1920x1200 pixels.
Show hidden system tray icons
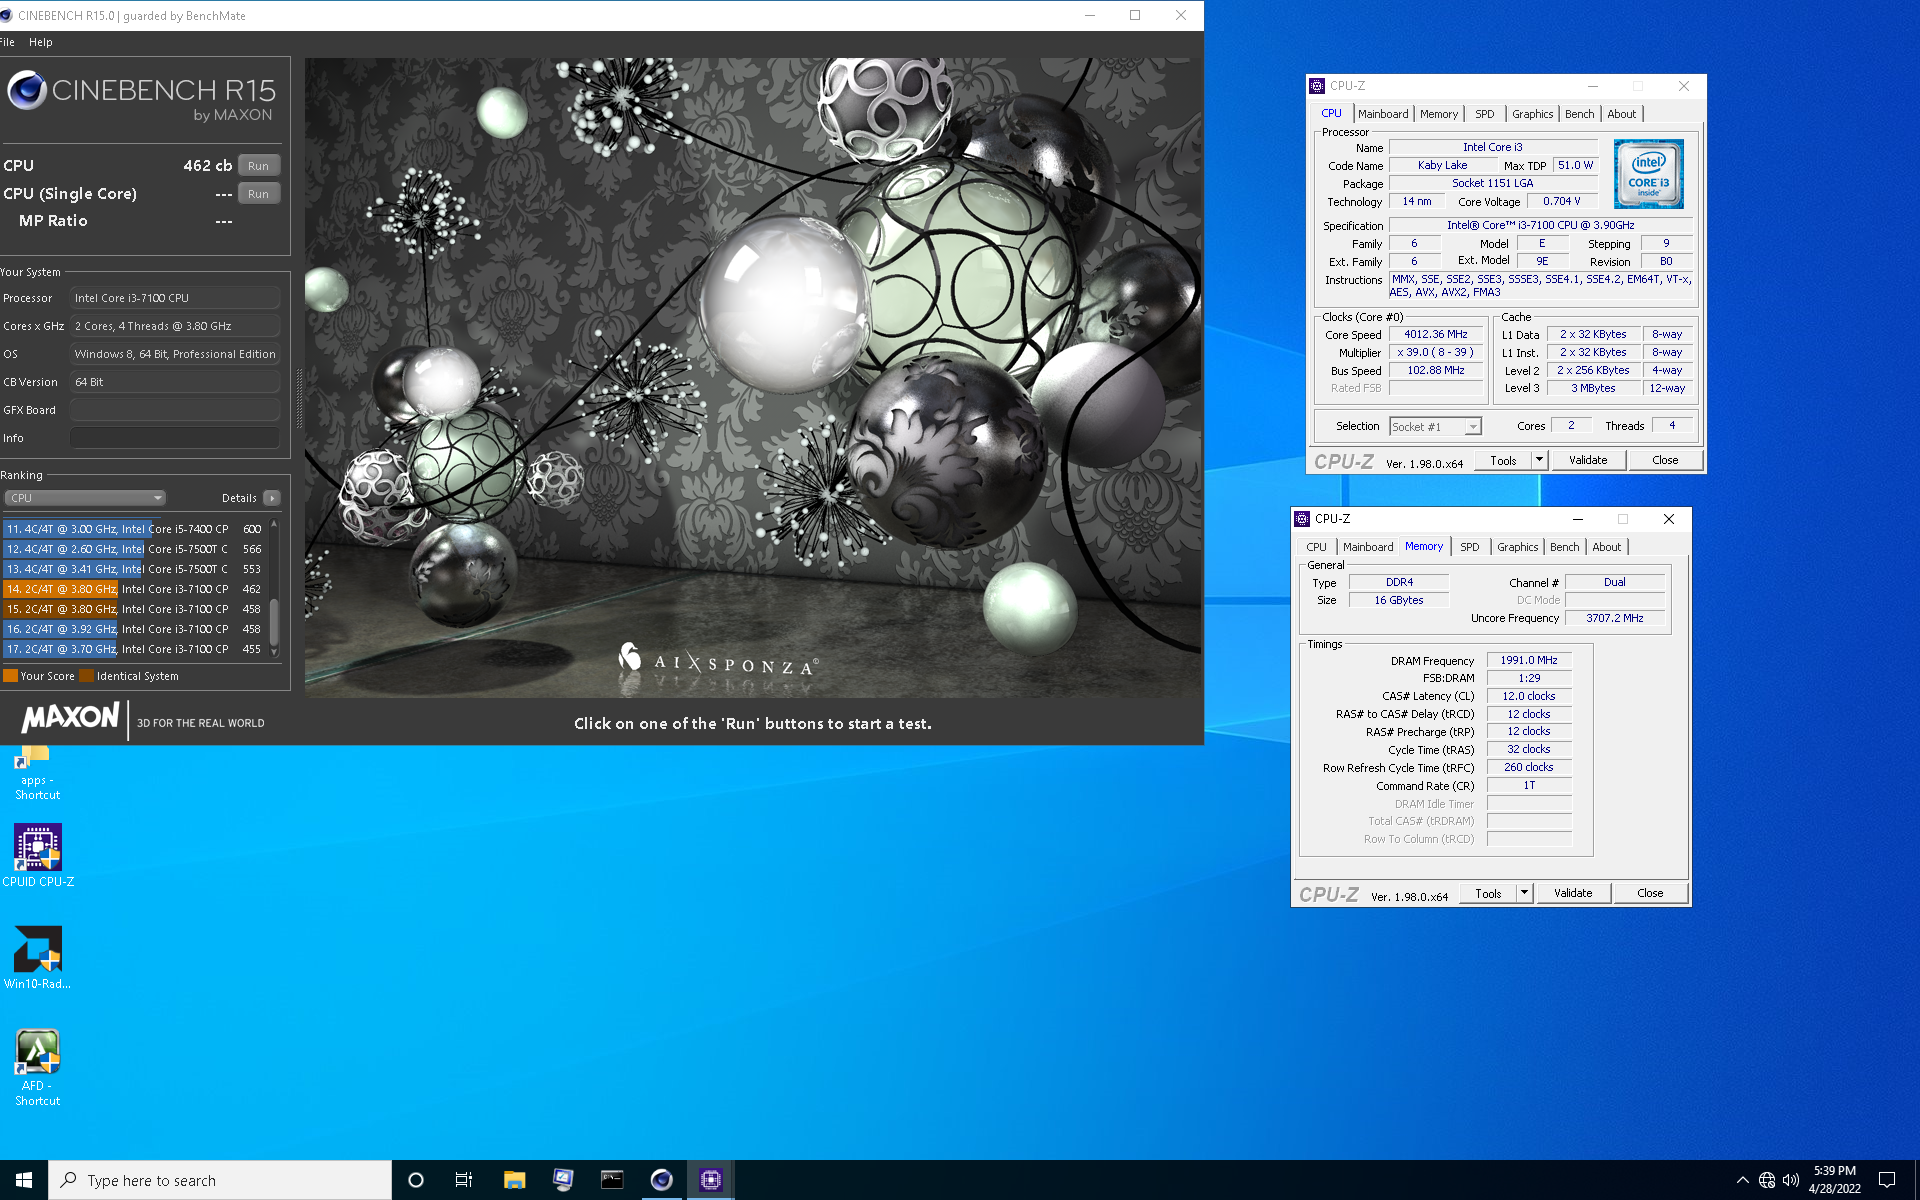(x=1743, y=1180)
